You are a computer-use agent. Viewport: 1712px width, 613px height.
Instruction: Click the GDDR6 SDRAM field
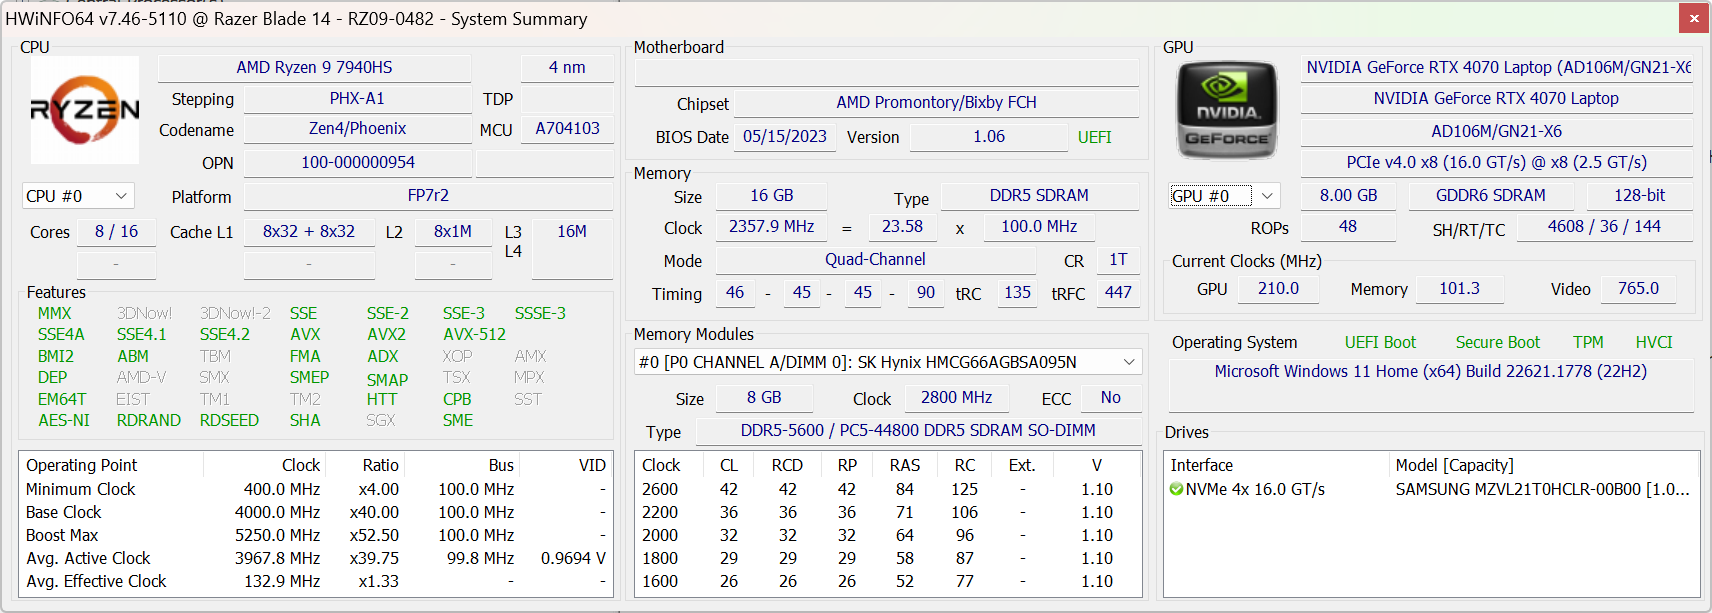1490,195
